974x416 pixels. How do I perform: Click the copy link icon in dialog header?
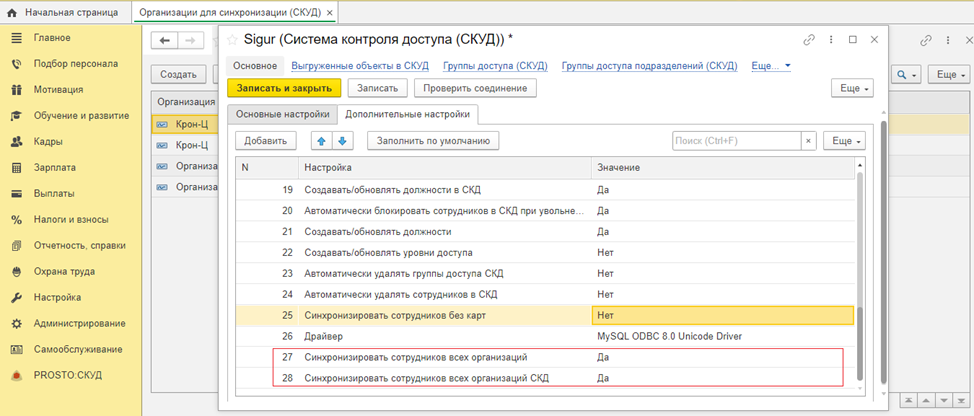[x=809, y=40]
